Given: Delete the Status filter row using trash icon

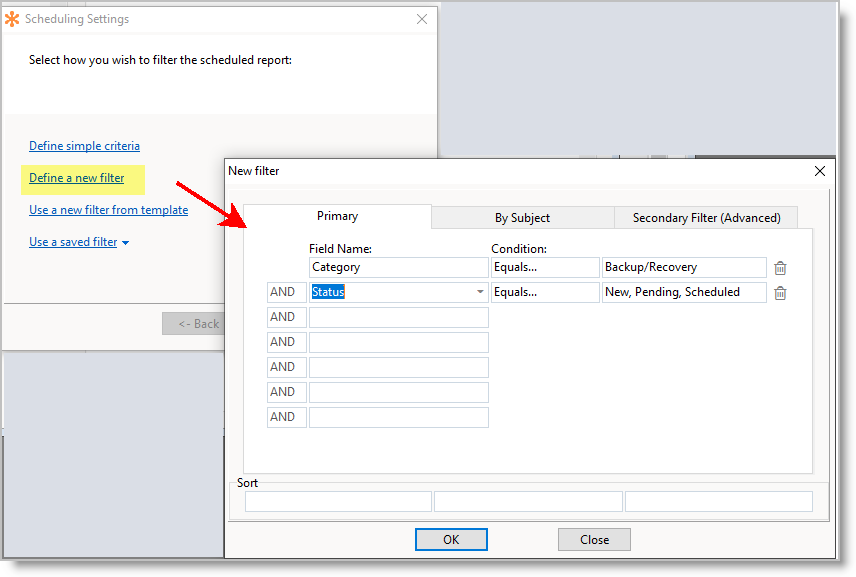Looking at the screenshot, I should pos(780,293).
